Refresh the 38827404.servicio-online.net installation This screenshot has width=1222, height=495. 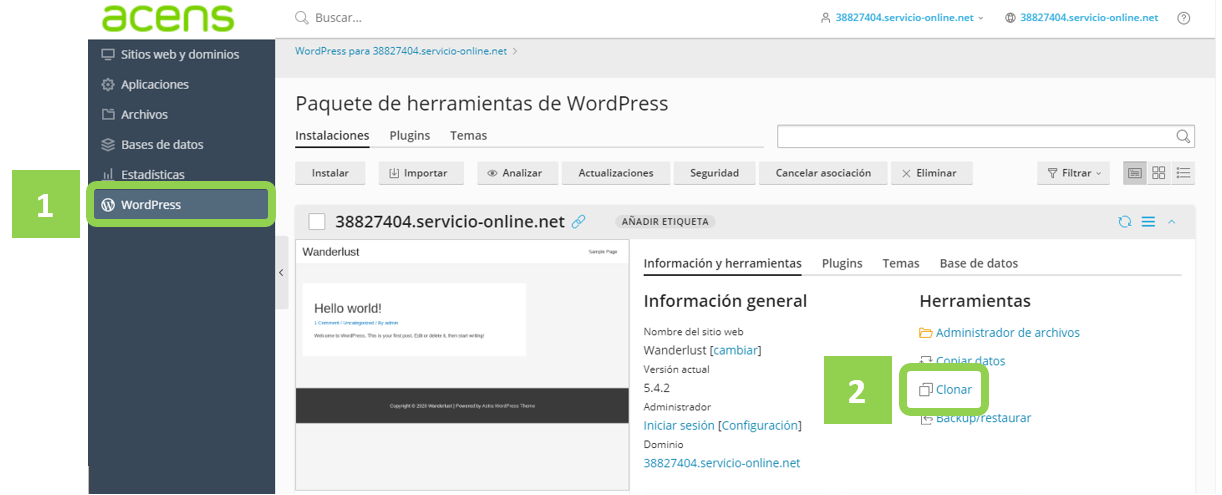pyautogui.click(x=1125, y=222)
